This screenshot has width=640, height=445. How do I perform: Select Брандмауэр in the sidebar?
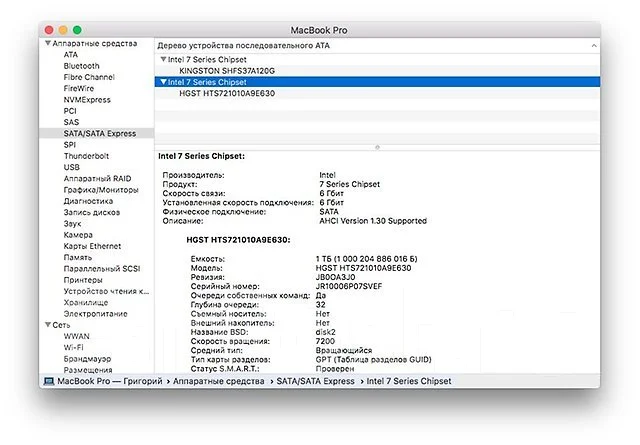87,359
